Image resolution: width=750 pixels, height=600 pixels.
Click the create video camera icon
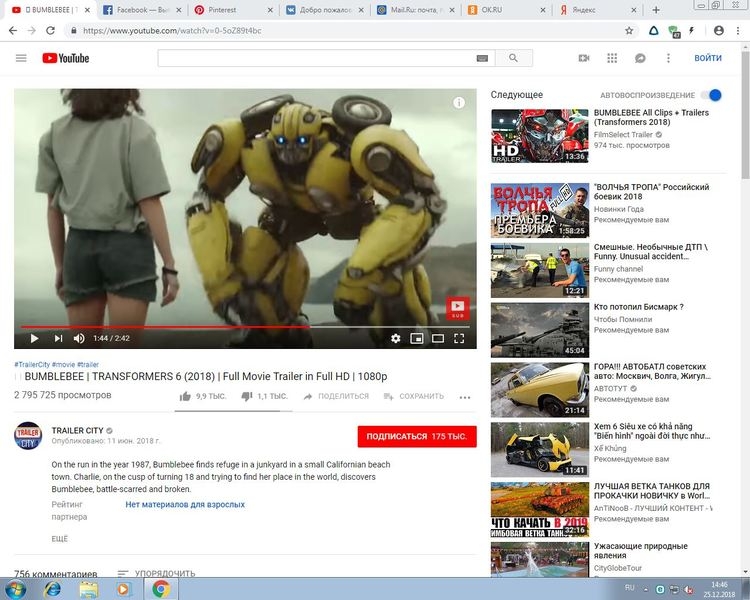584,58
